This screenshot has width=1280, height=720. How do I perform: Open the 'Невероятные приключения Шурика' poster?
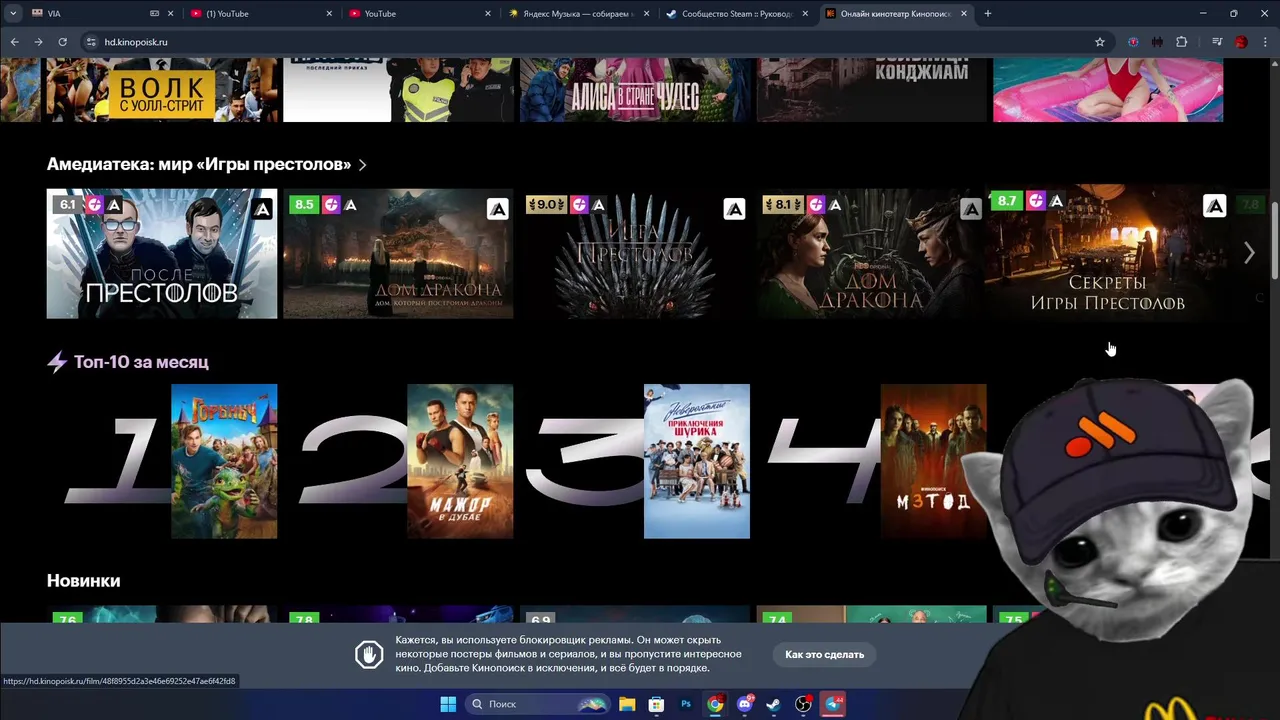pyautogui.click(x=697, y=461)
